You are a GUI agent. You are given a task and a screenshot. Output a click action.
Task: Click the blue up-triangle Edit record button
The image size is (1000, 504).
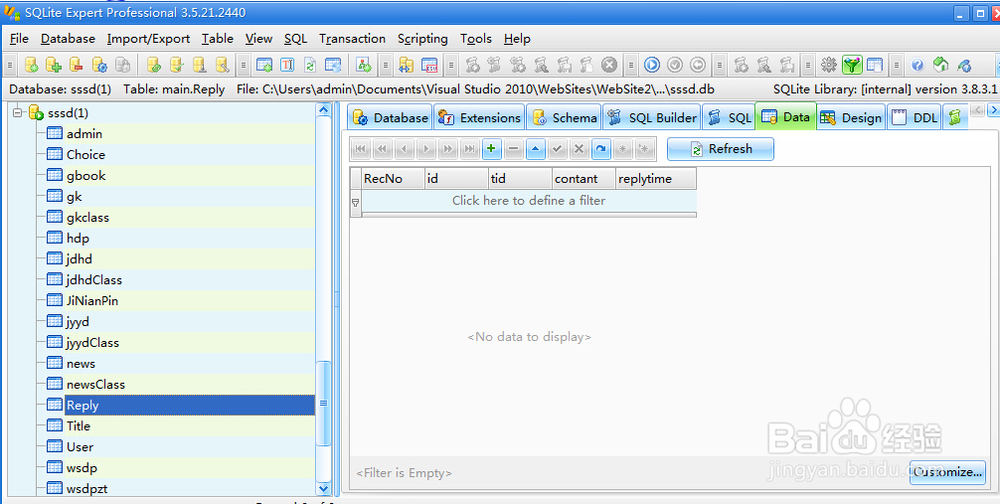(535, 149)
